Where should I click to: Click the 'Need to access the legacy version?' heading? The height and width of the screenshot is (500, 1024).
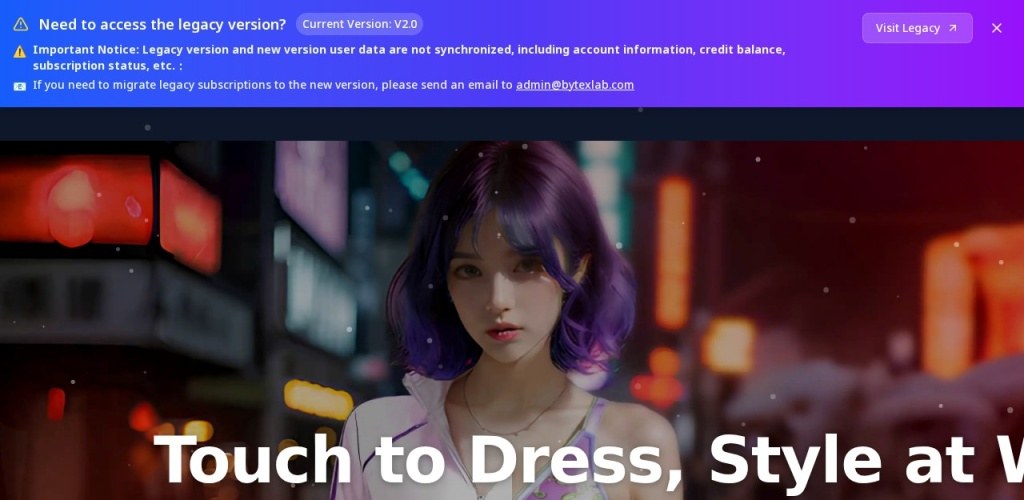coord(162,25)
